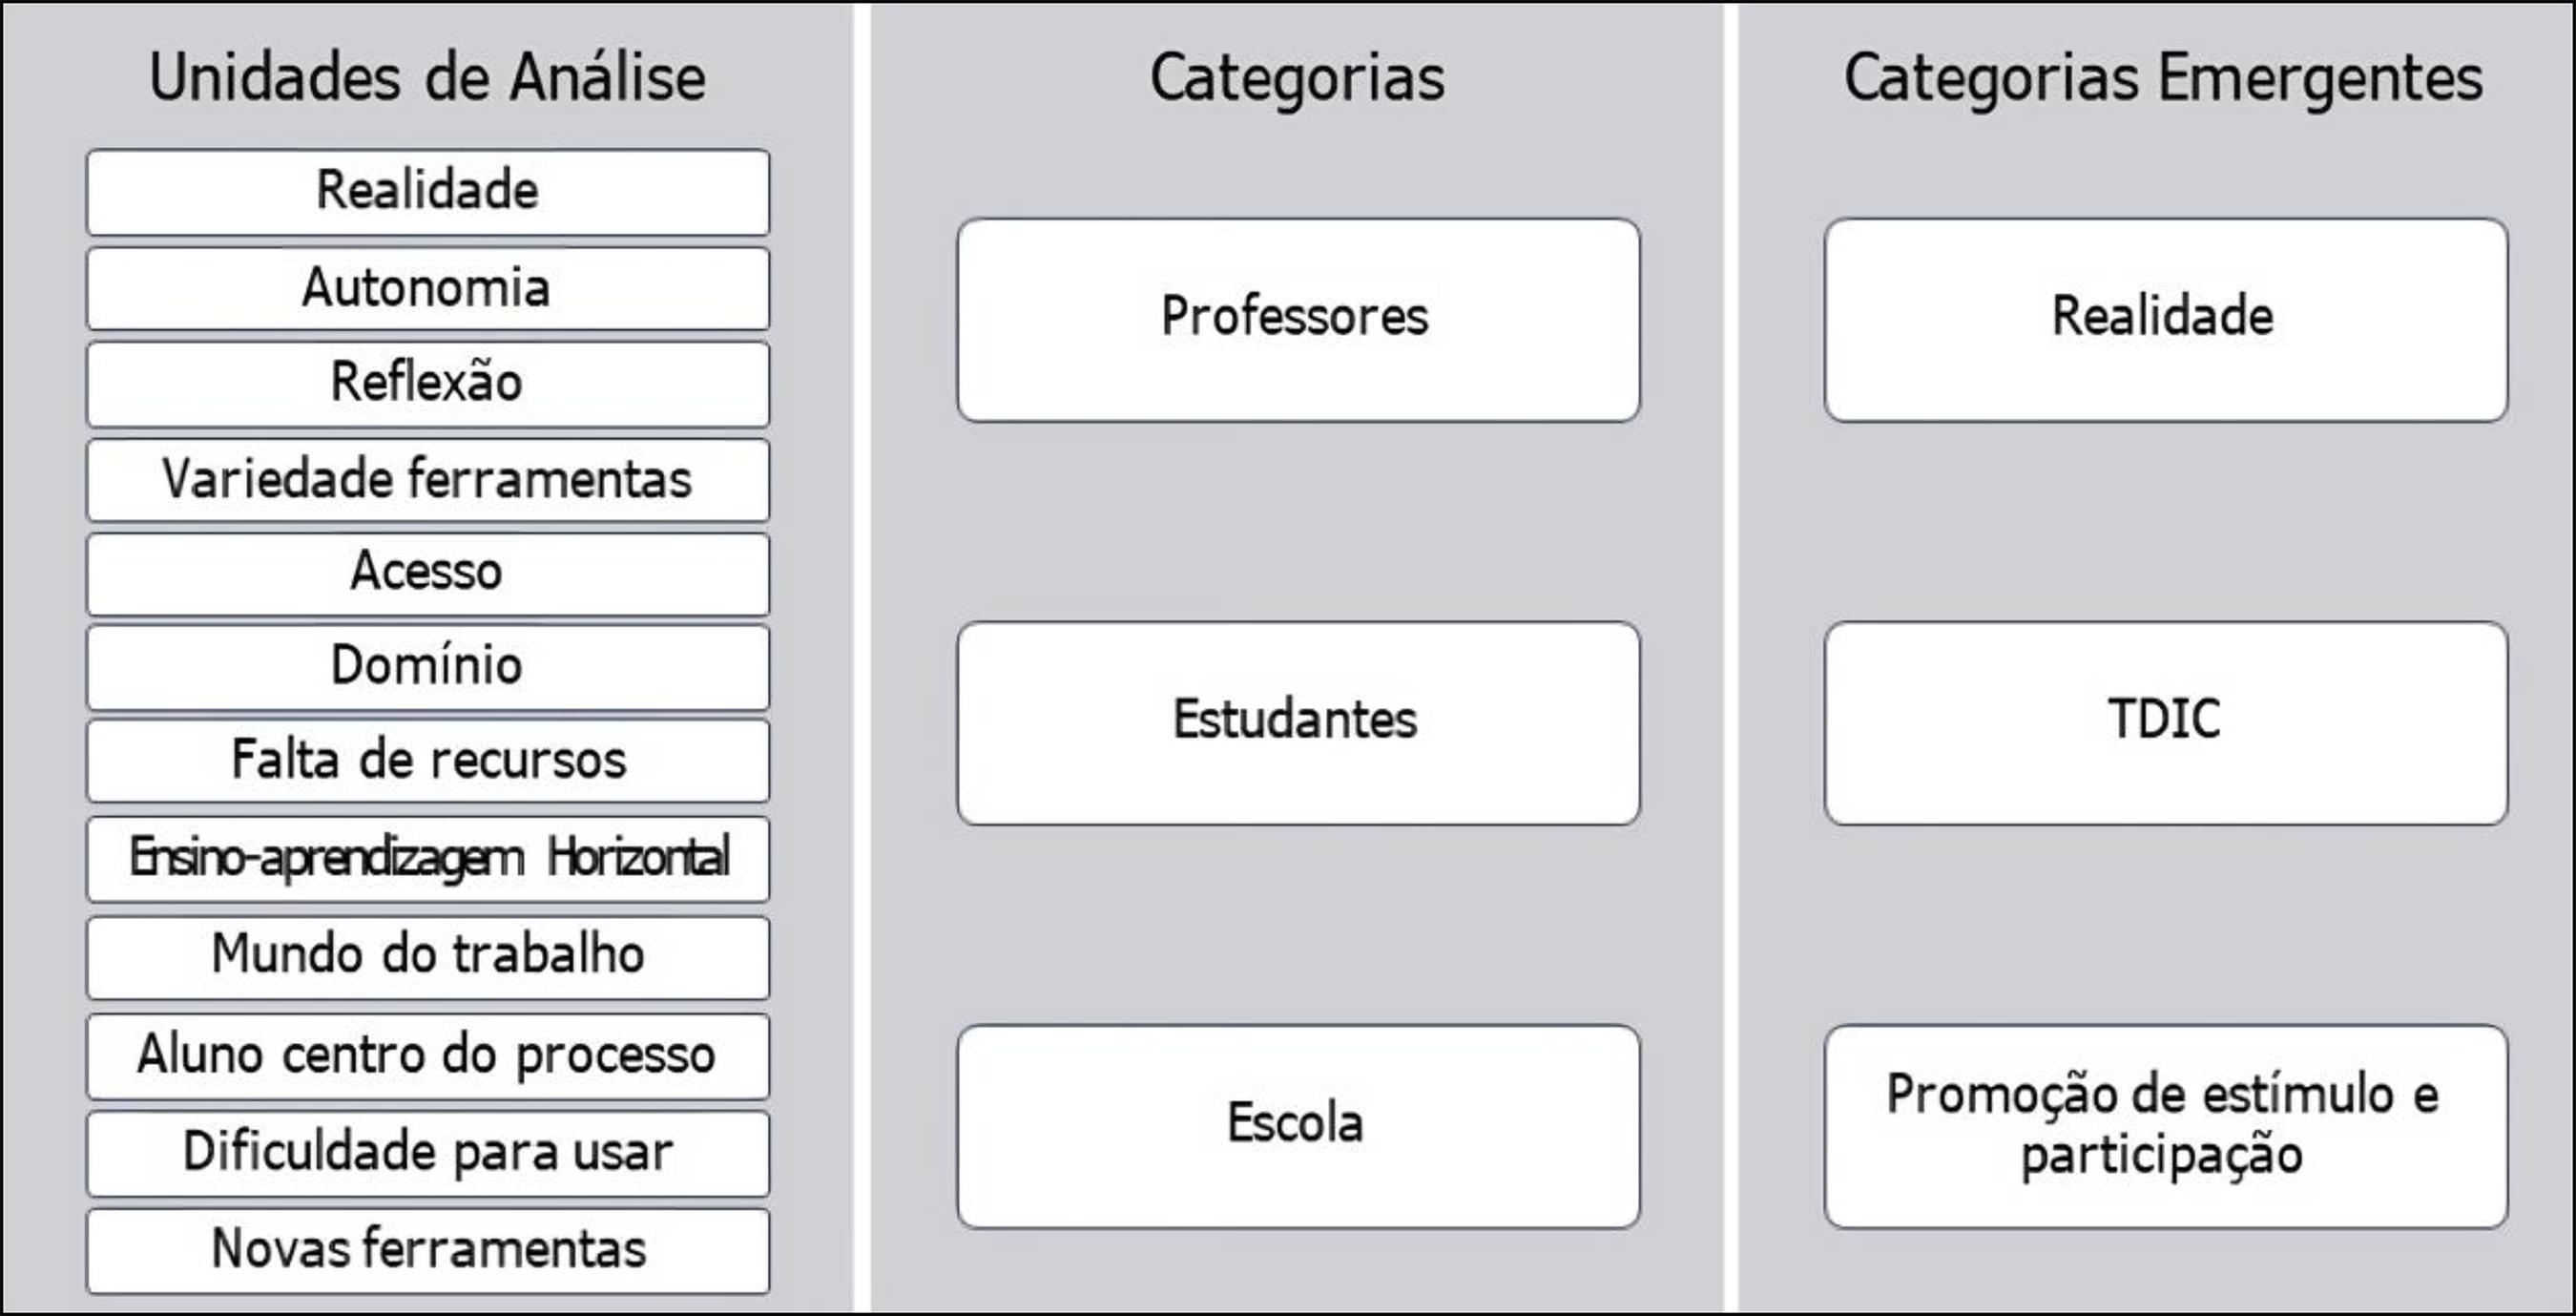Select the Ensino-aprendizagem Horizontal box
The height and width of the screenshot is (1316, 2576).
[428, 858]
